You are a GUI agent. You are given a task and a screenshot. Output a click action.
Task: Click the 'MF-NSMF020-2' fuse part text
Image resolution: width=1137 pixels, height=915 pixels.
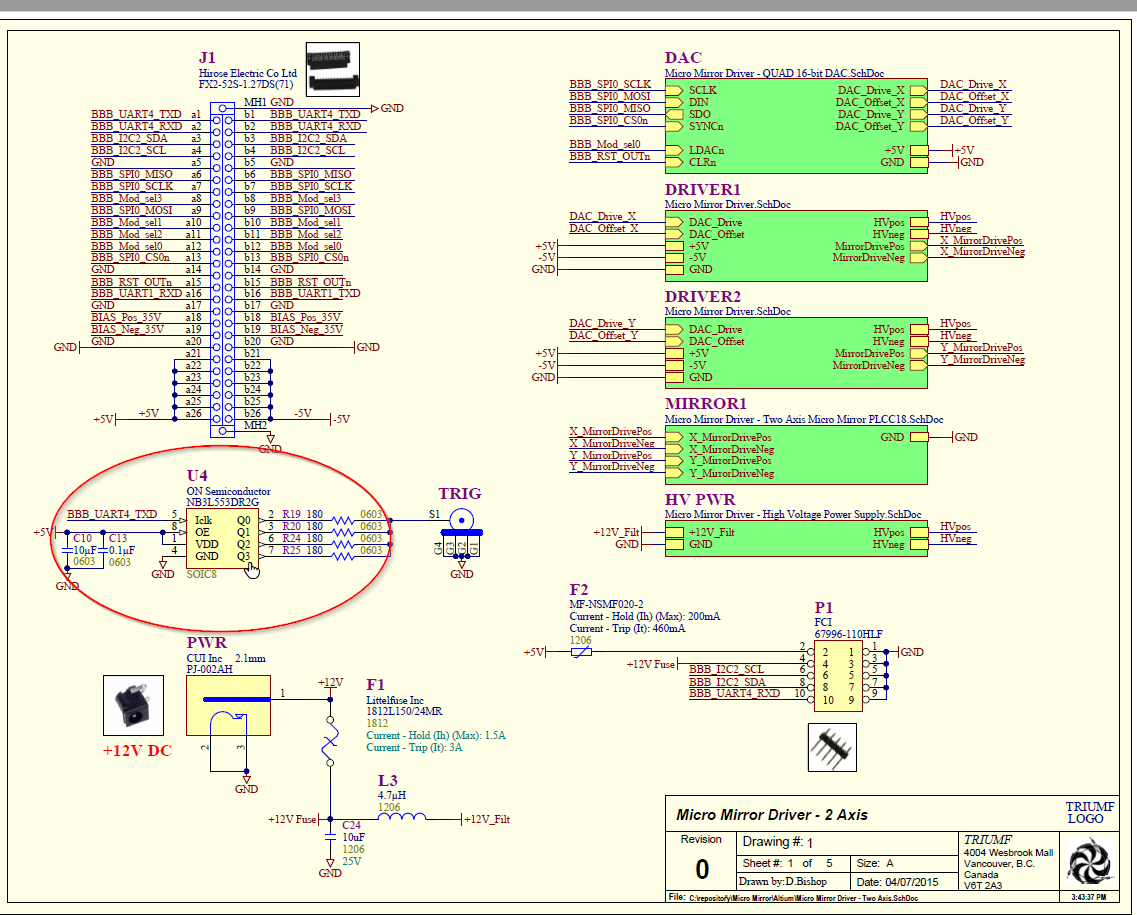[606, 604]
